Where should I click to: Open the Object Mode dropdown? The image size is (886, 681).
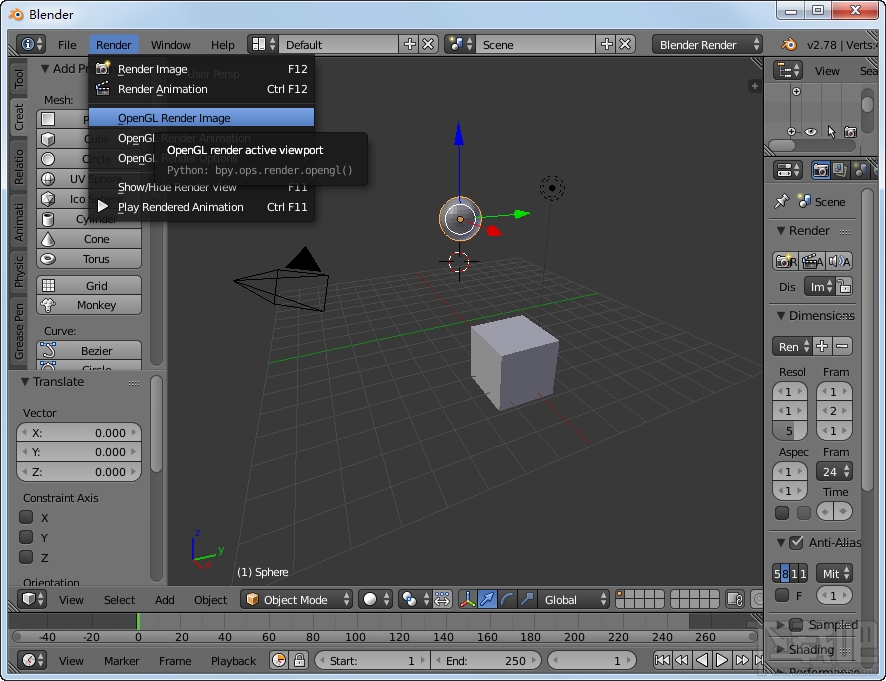tap(297, 599)
